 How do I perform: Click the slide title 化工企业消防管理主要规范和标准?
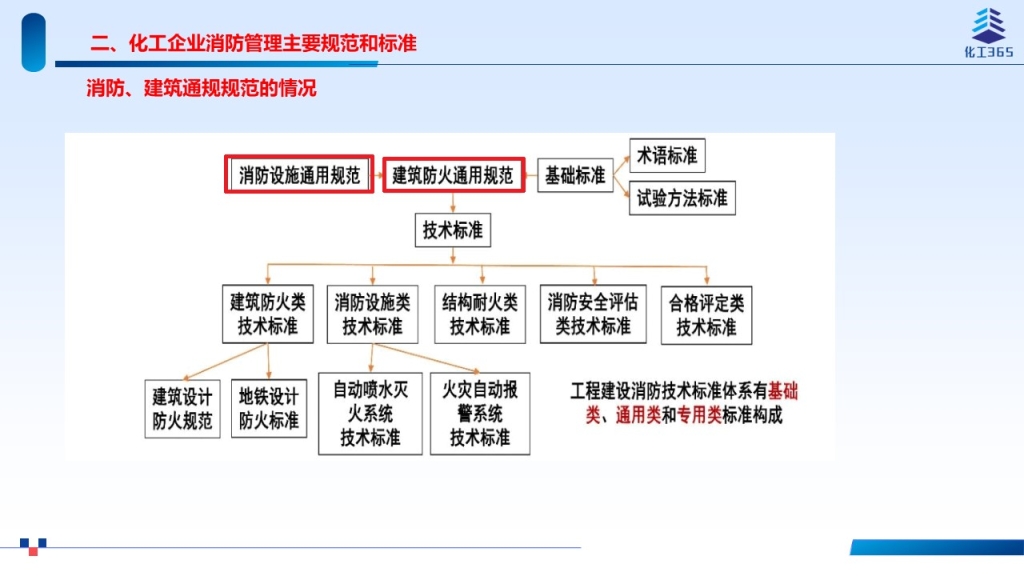[273, 44]
